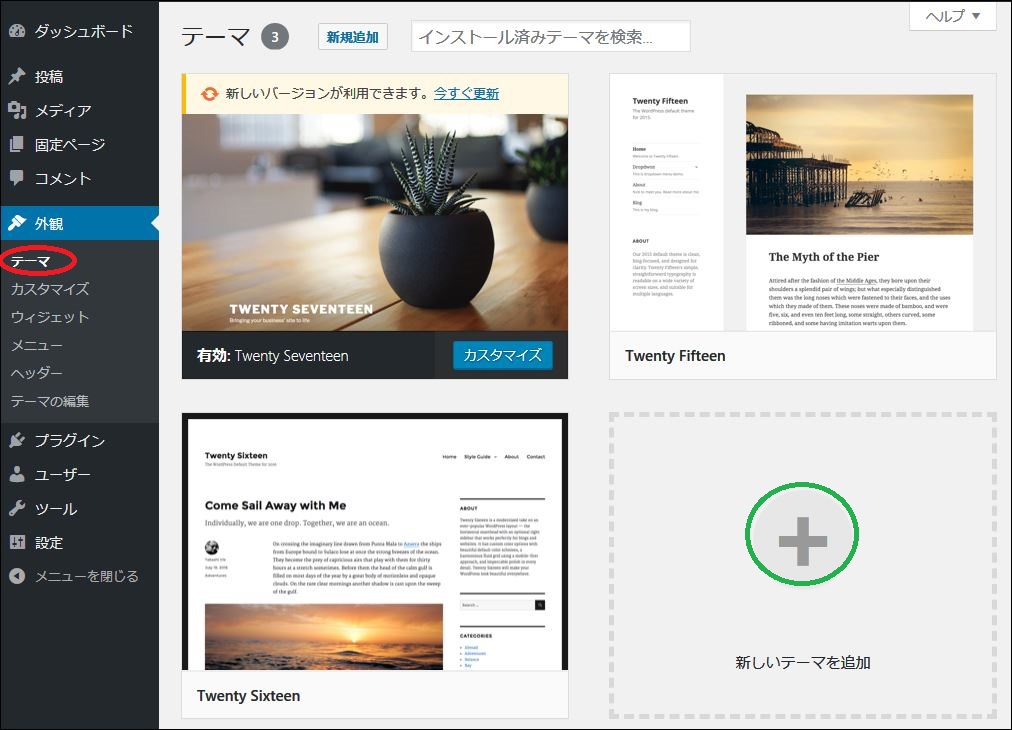Open the プラグイン menu item

(x=79, y=440)
